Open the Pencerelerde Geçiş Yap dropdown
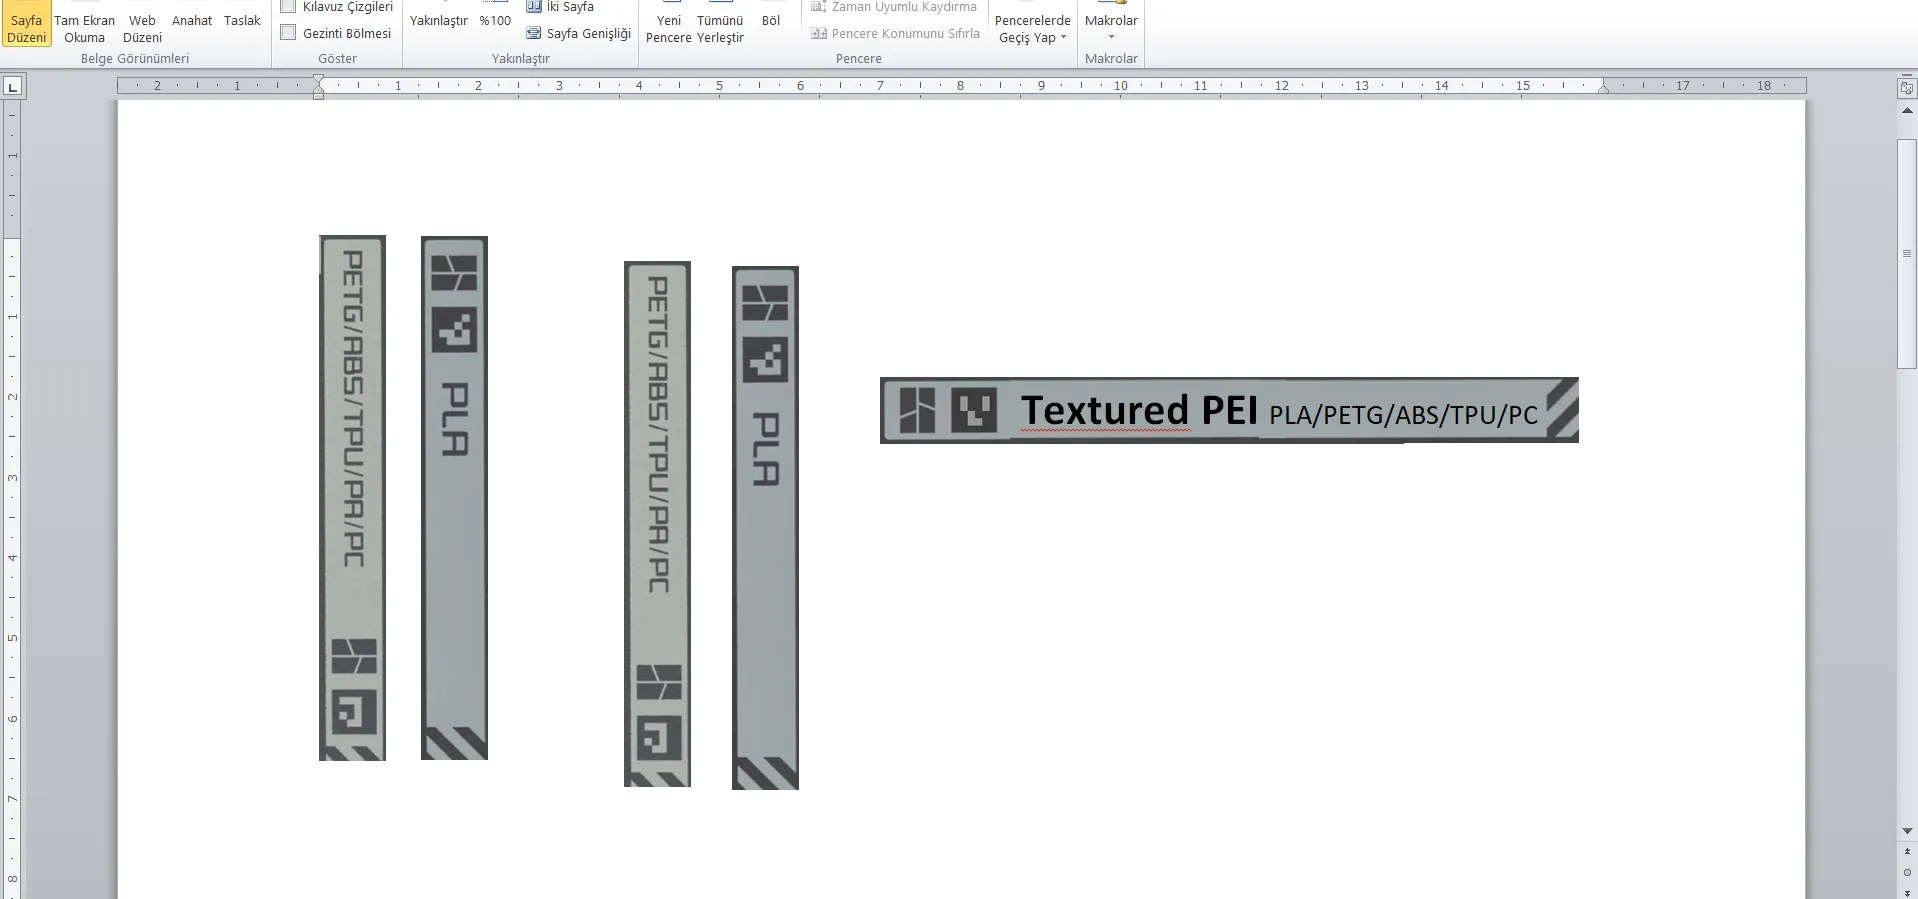 [1032, 29]
